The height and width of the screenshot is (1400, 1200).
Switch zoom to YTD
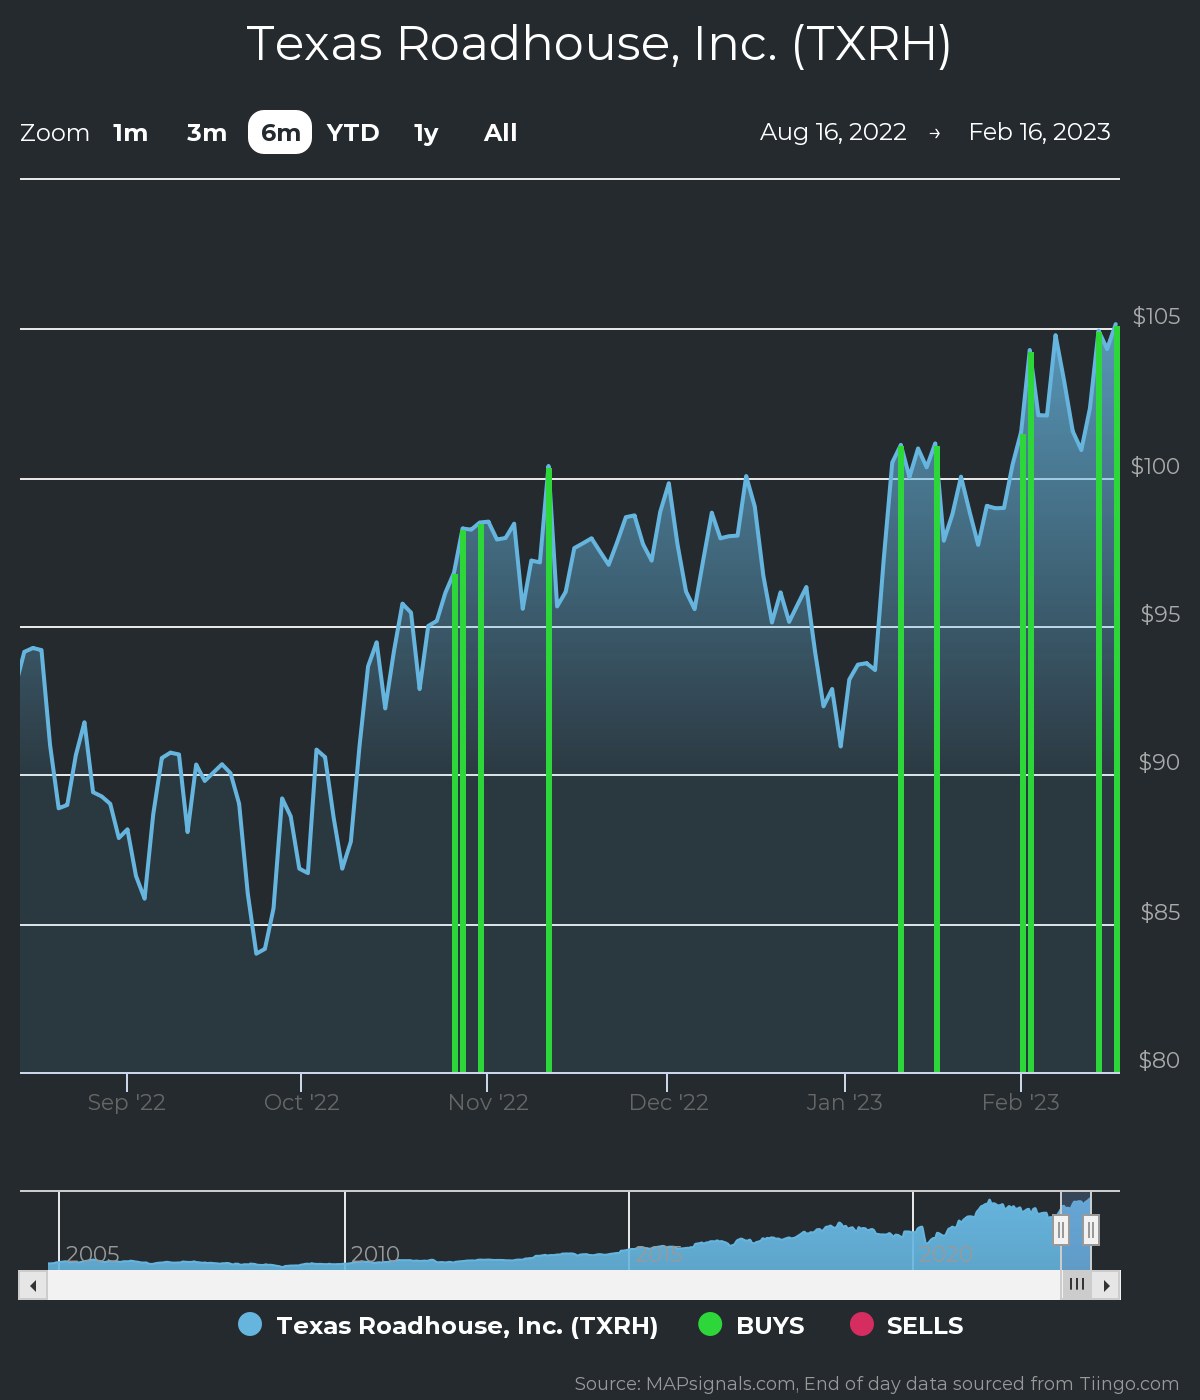(353, 133)
